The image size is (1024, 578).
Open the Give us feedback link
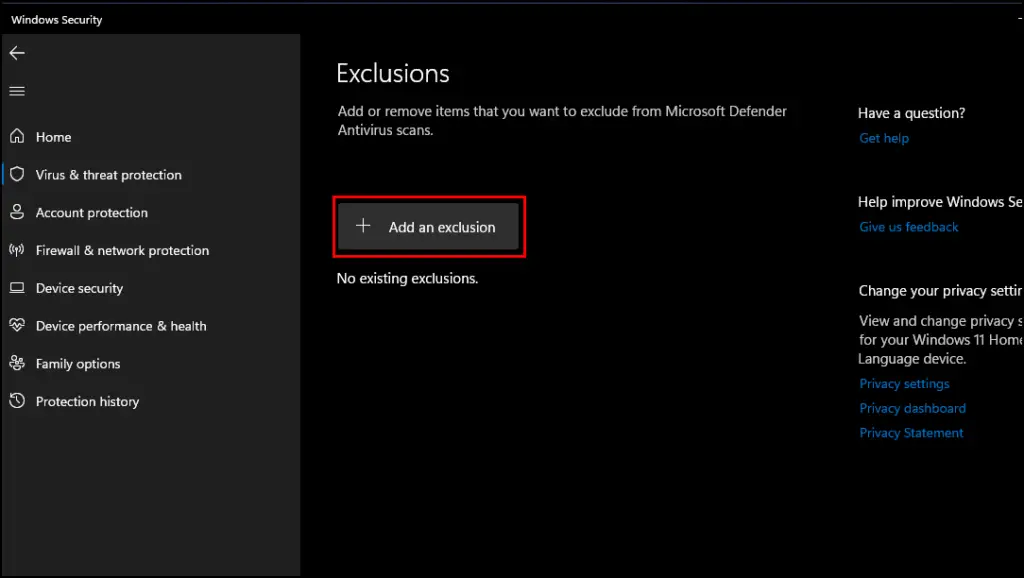[x=908, y=227]
